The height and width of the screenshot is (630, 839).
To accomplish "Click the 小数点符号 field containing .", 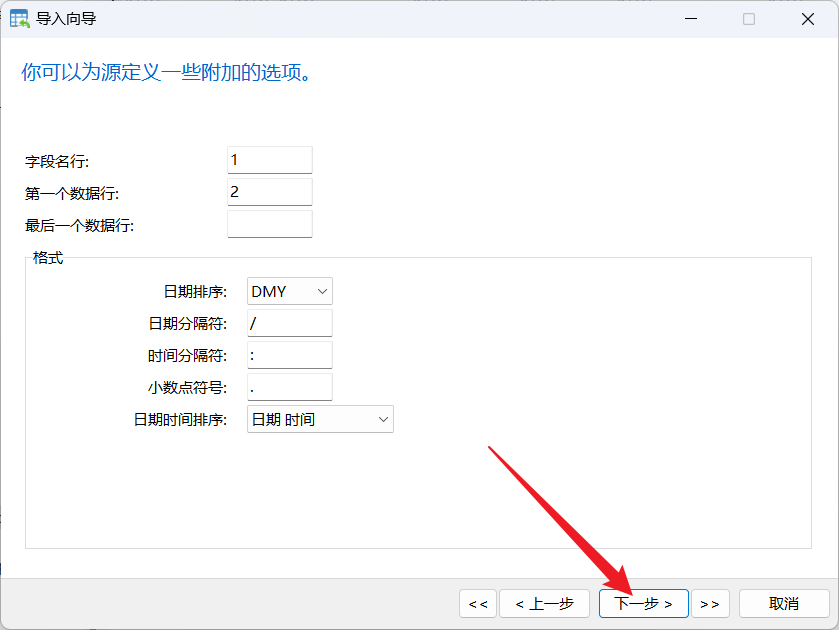I will pyautogui.click(x=289, y=387).
